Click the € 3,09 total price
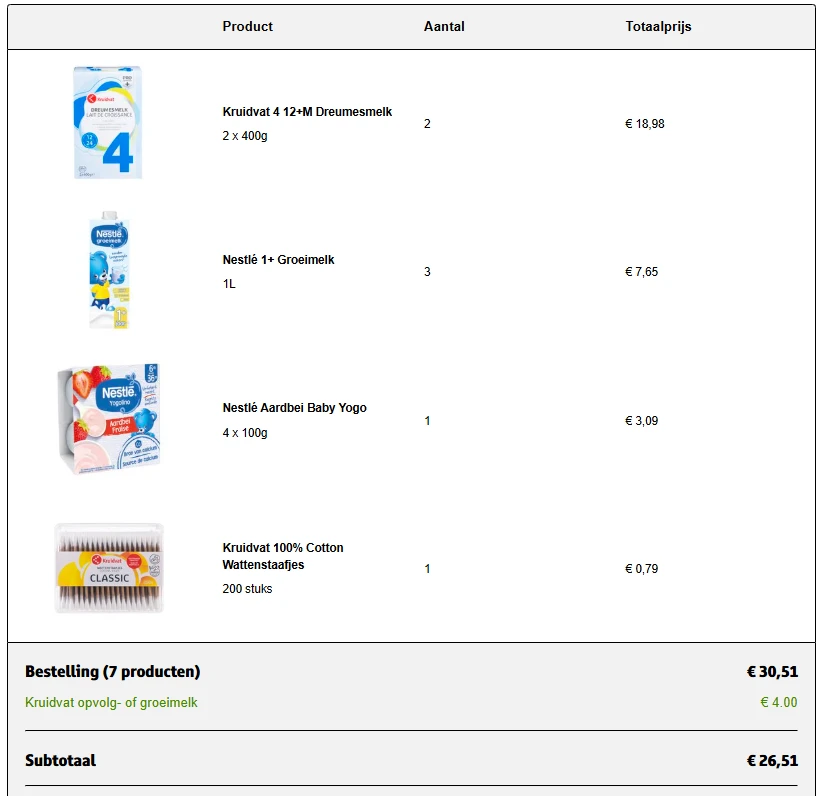820x796 pixels. 641,421
